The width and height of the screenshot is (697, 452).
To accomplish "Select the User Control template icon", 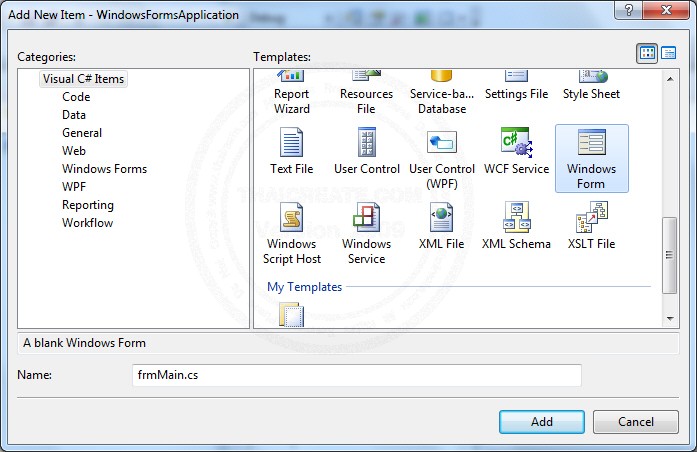I will tap(367, 142).
